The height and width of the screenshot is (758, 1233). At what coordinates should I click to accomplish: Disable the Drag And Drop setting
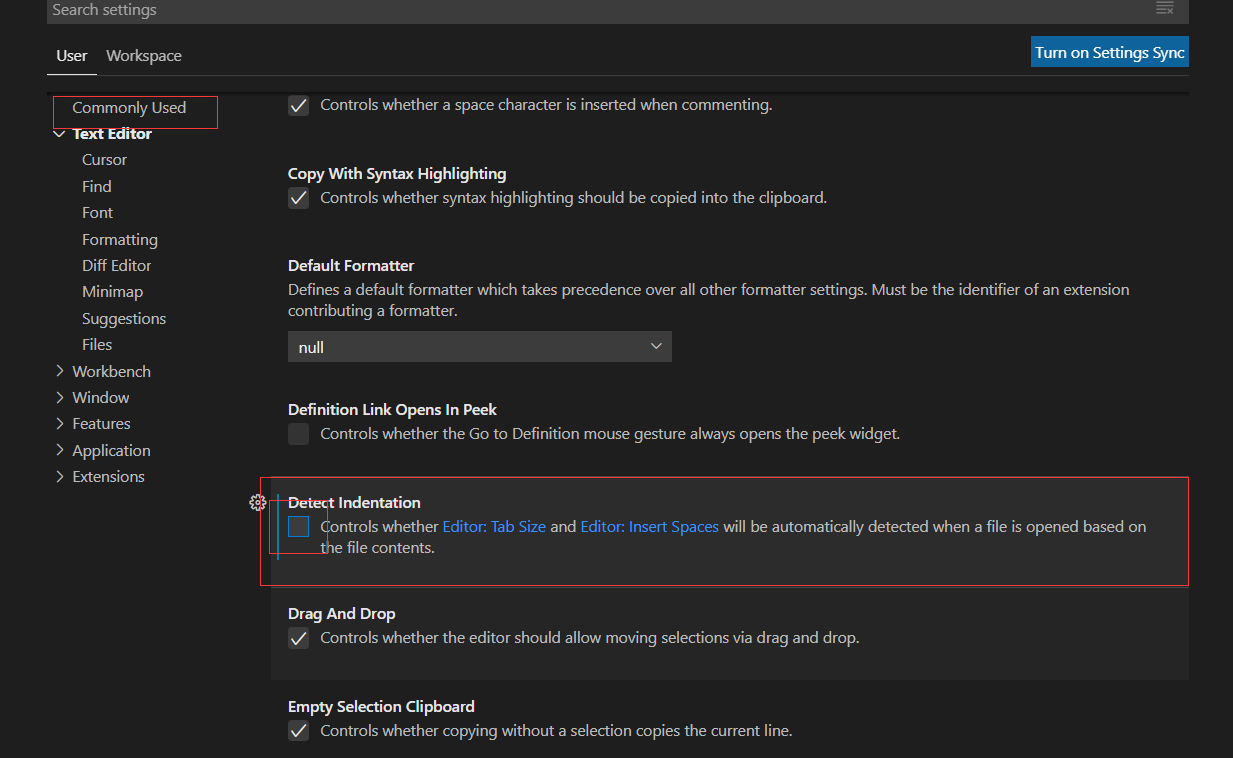pos(298,638)
